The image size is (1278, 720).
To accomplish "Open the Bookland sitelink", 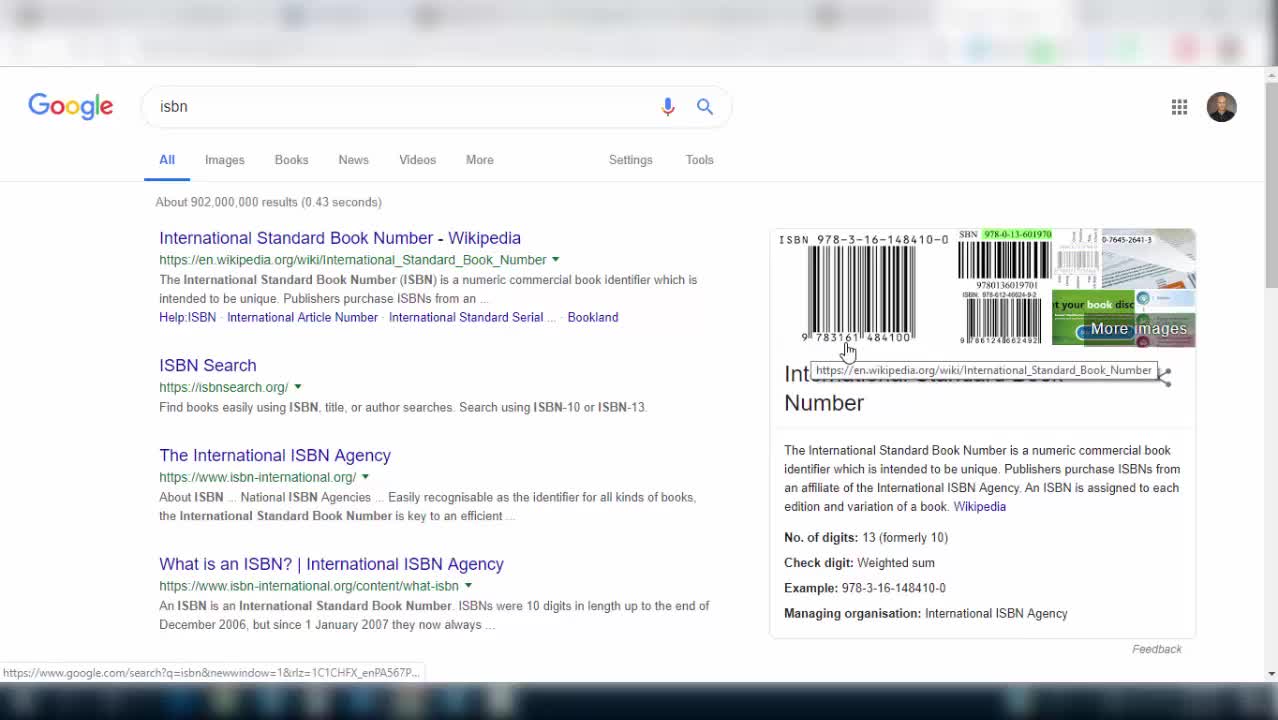I will [x=592, y=317].
